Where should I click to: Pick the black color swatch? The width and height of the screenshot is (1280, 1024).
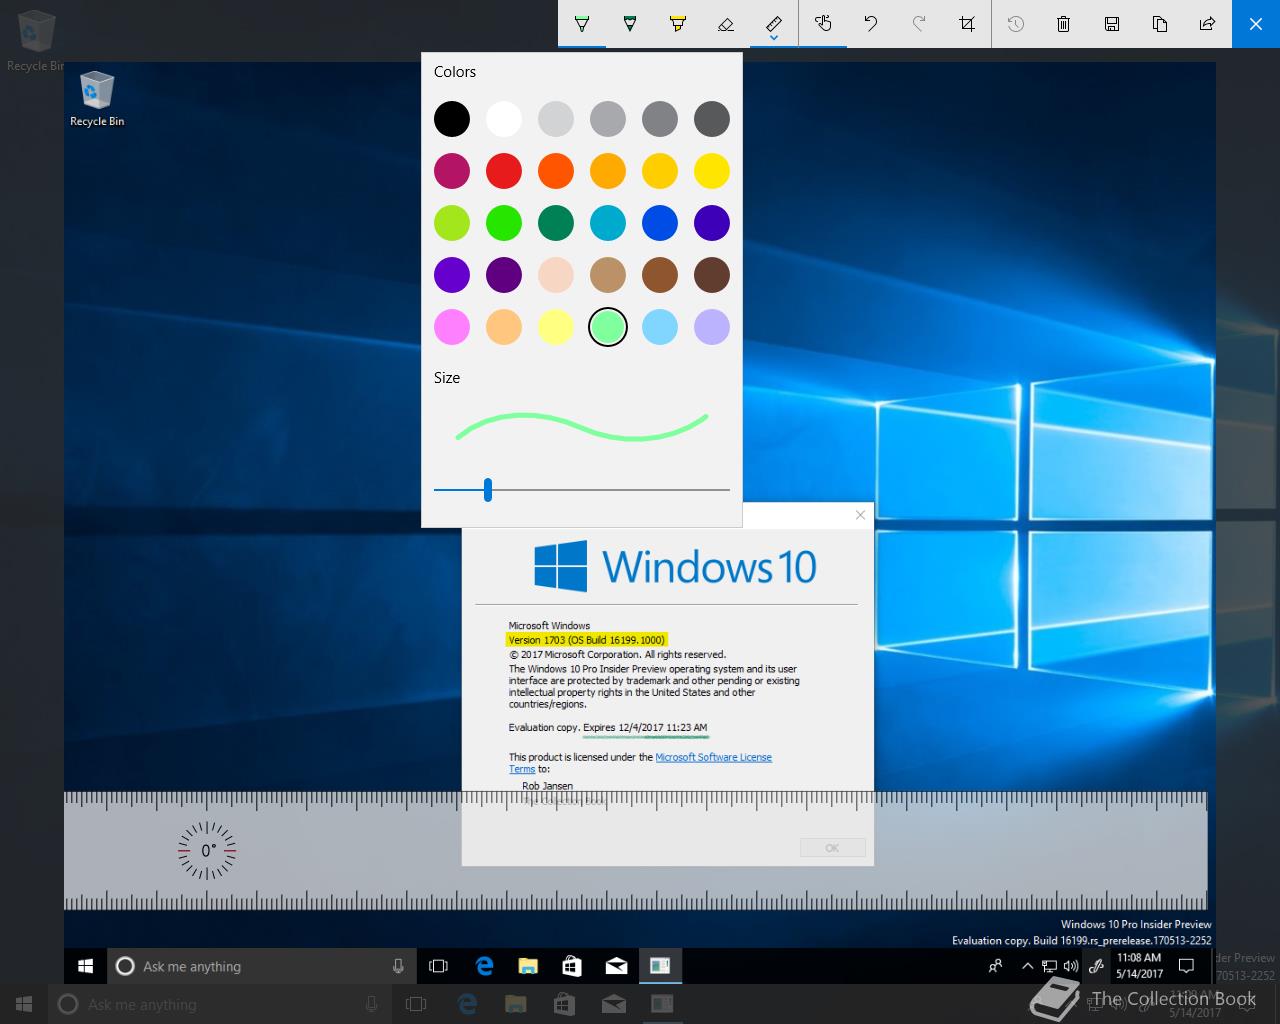click(x=452, y=119)
